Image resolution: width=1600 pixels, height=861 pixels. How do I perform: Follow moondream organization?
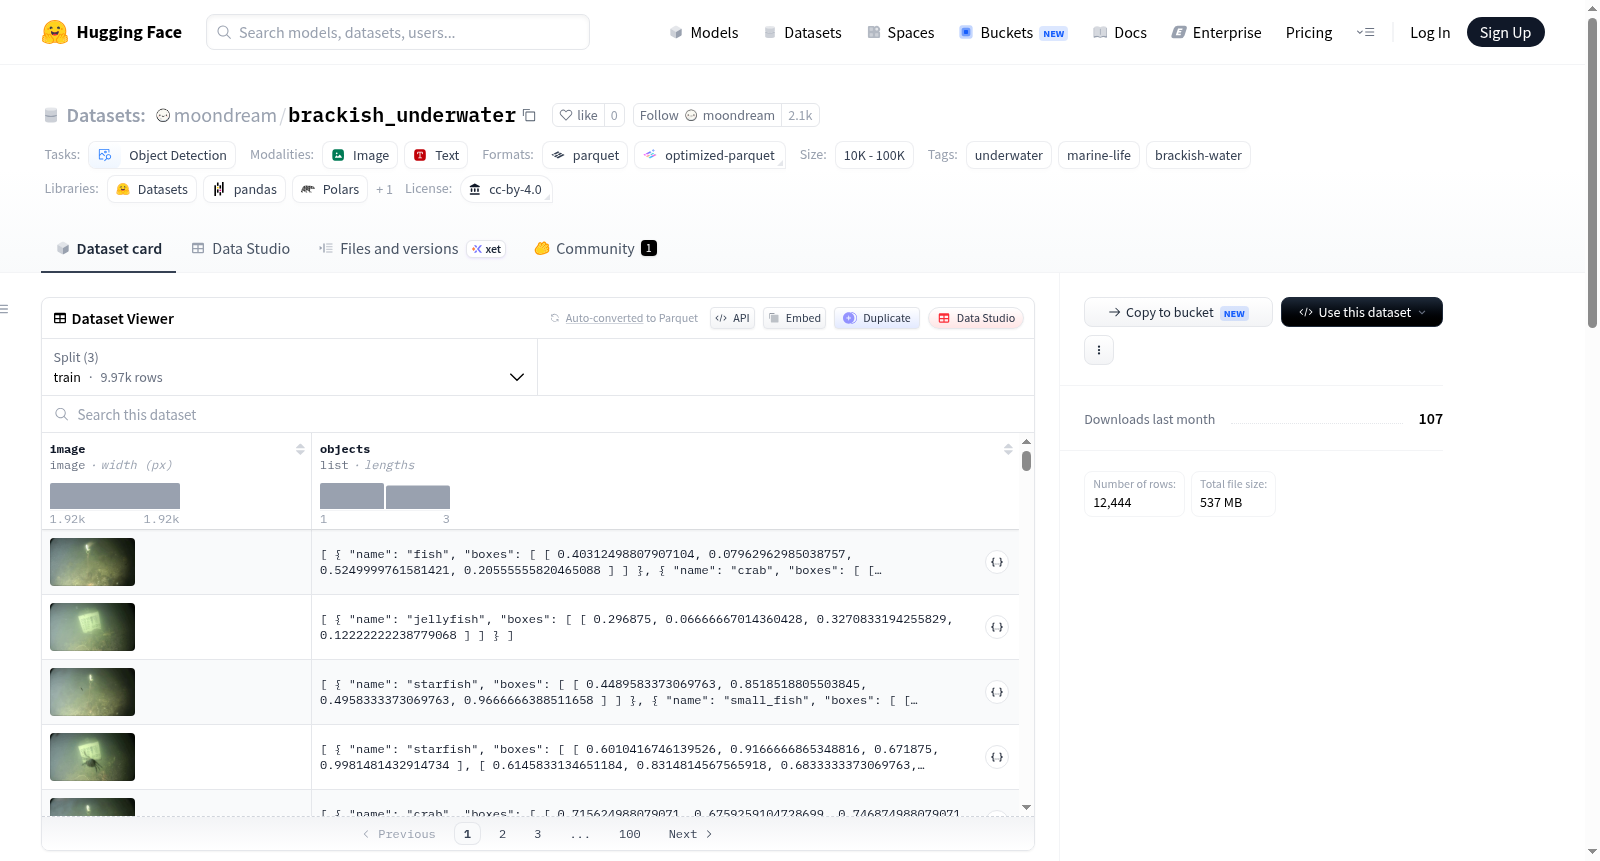[707, 115]
